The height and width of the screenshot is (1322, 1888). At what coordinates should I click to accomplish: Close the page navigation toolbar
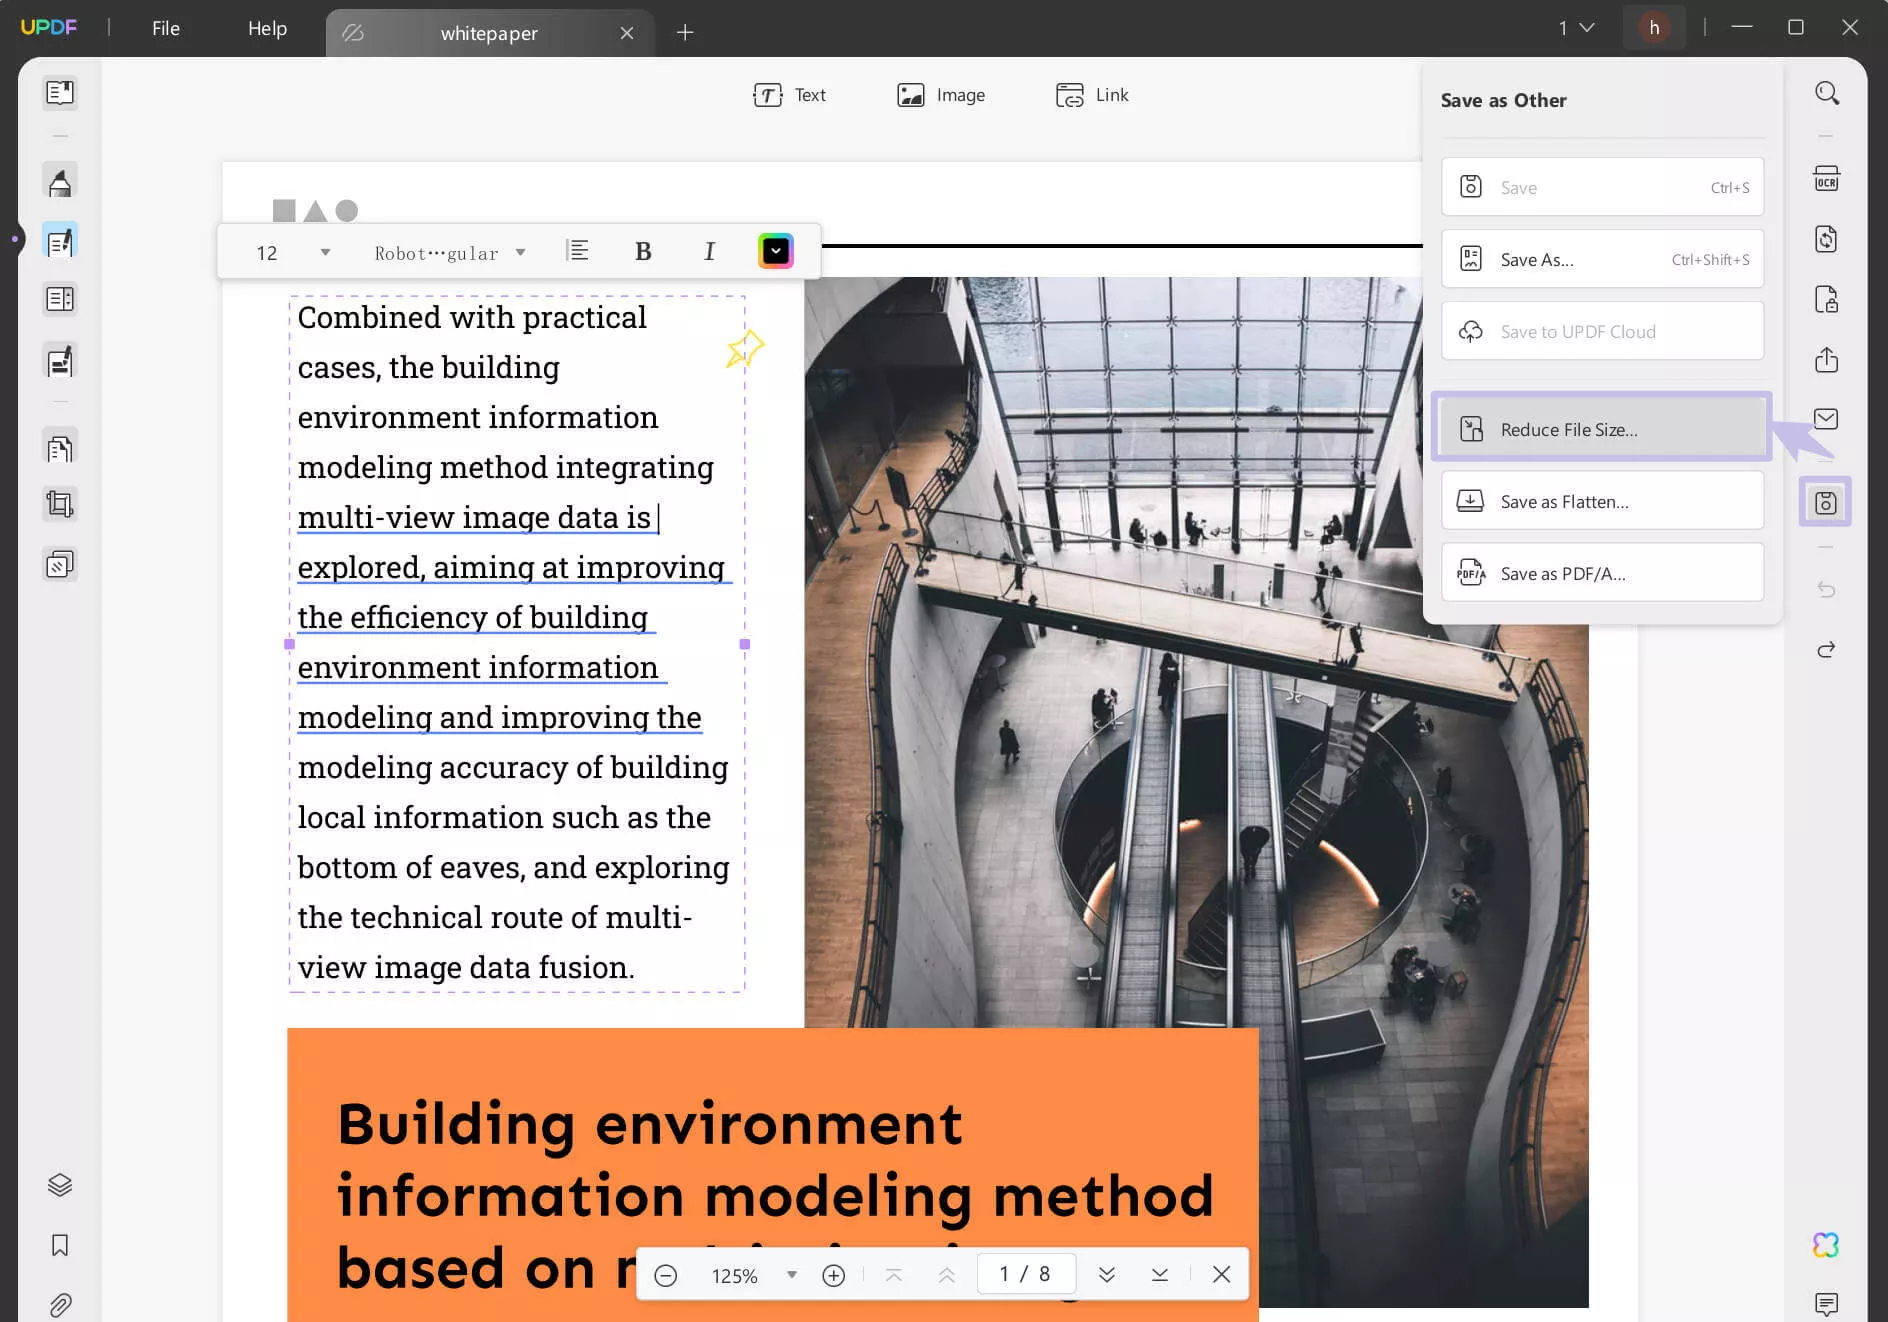point(1221,1274)
